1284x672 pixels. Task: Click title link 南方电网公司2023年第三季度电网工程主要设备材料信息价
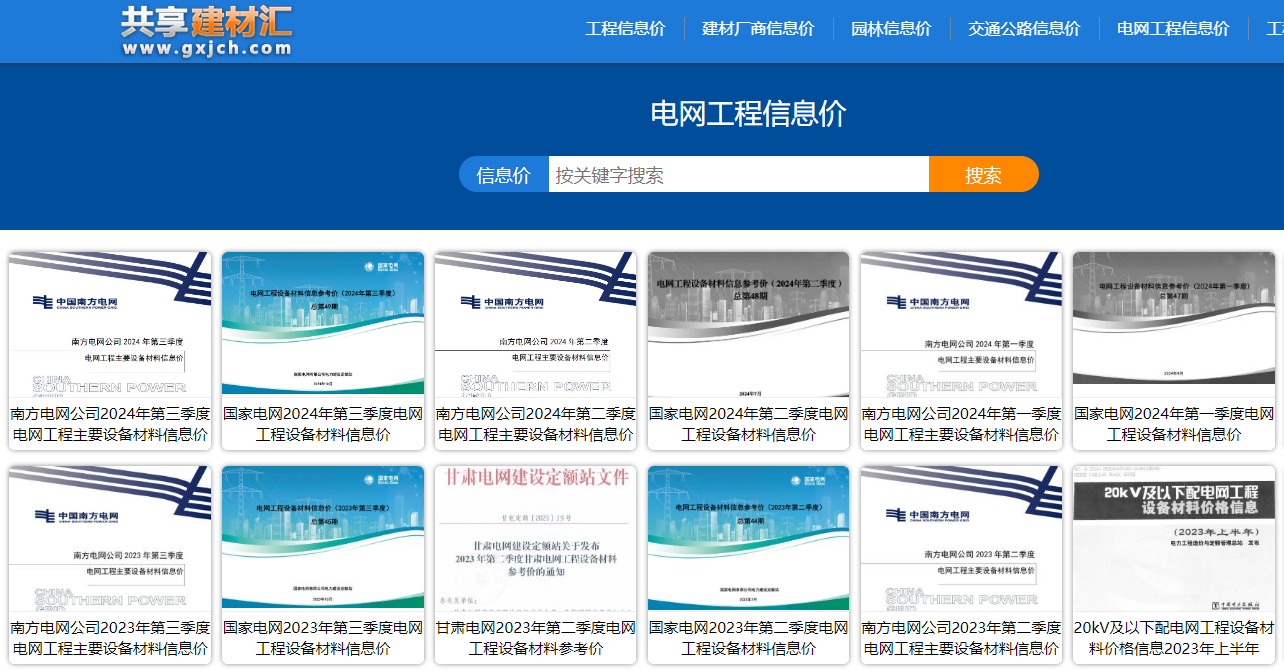coord(110,638)
